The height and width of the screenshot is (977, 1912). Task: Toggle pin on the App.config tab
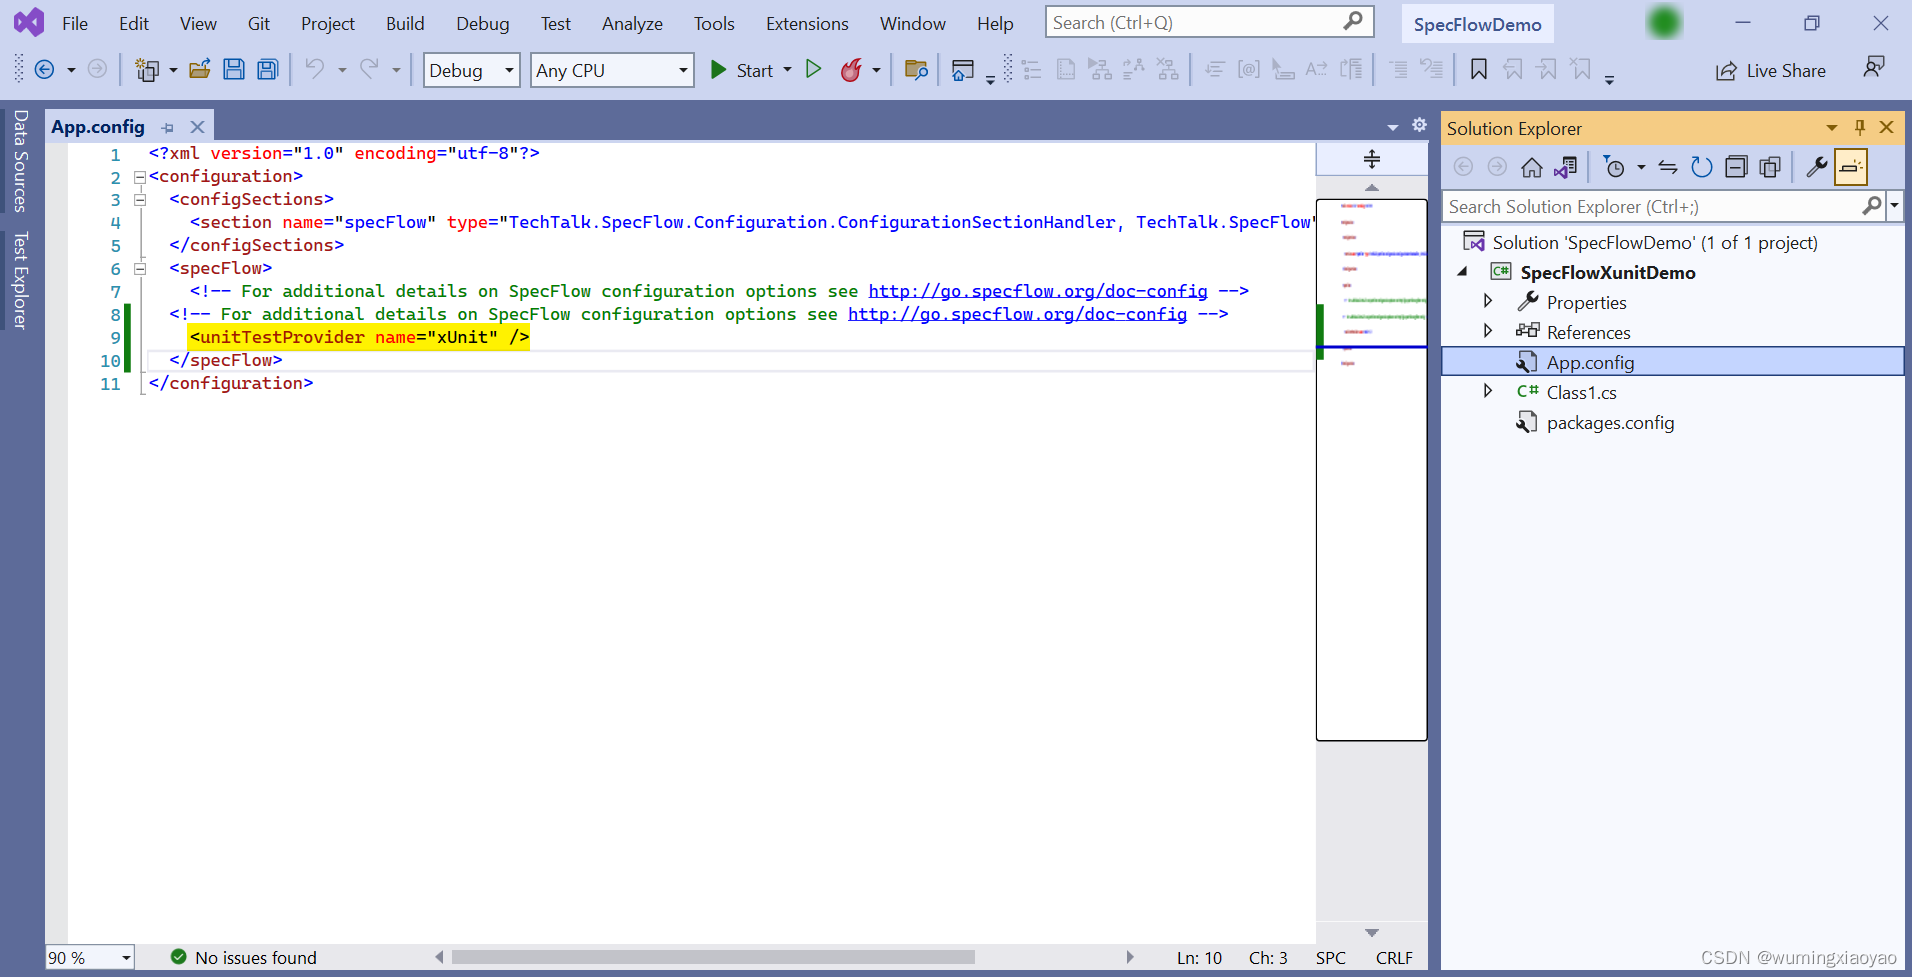tap(168, 128)
